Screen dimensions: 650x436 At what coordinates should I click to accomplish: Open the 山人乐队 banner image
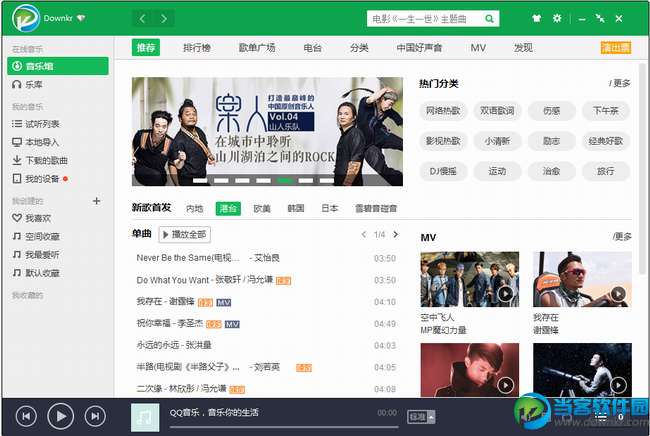267,131
